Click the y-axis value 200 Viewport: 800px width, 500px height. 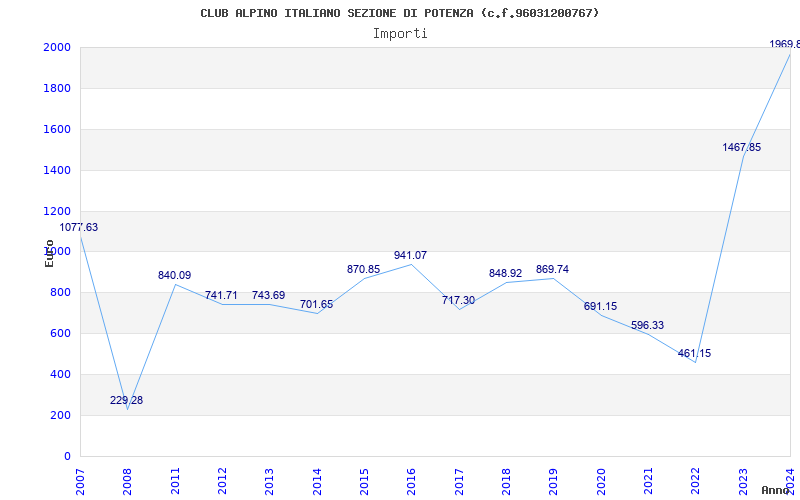pyautogui.click(x=61, y=416)
